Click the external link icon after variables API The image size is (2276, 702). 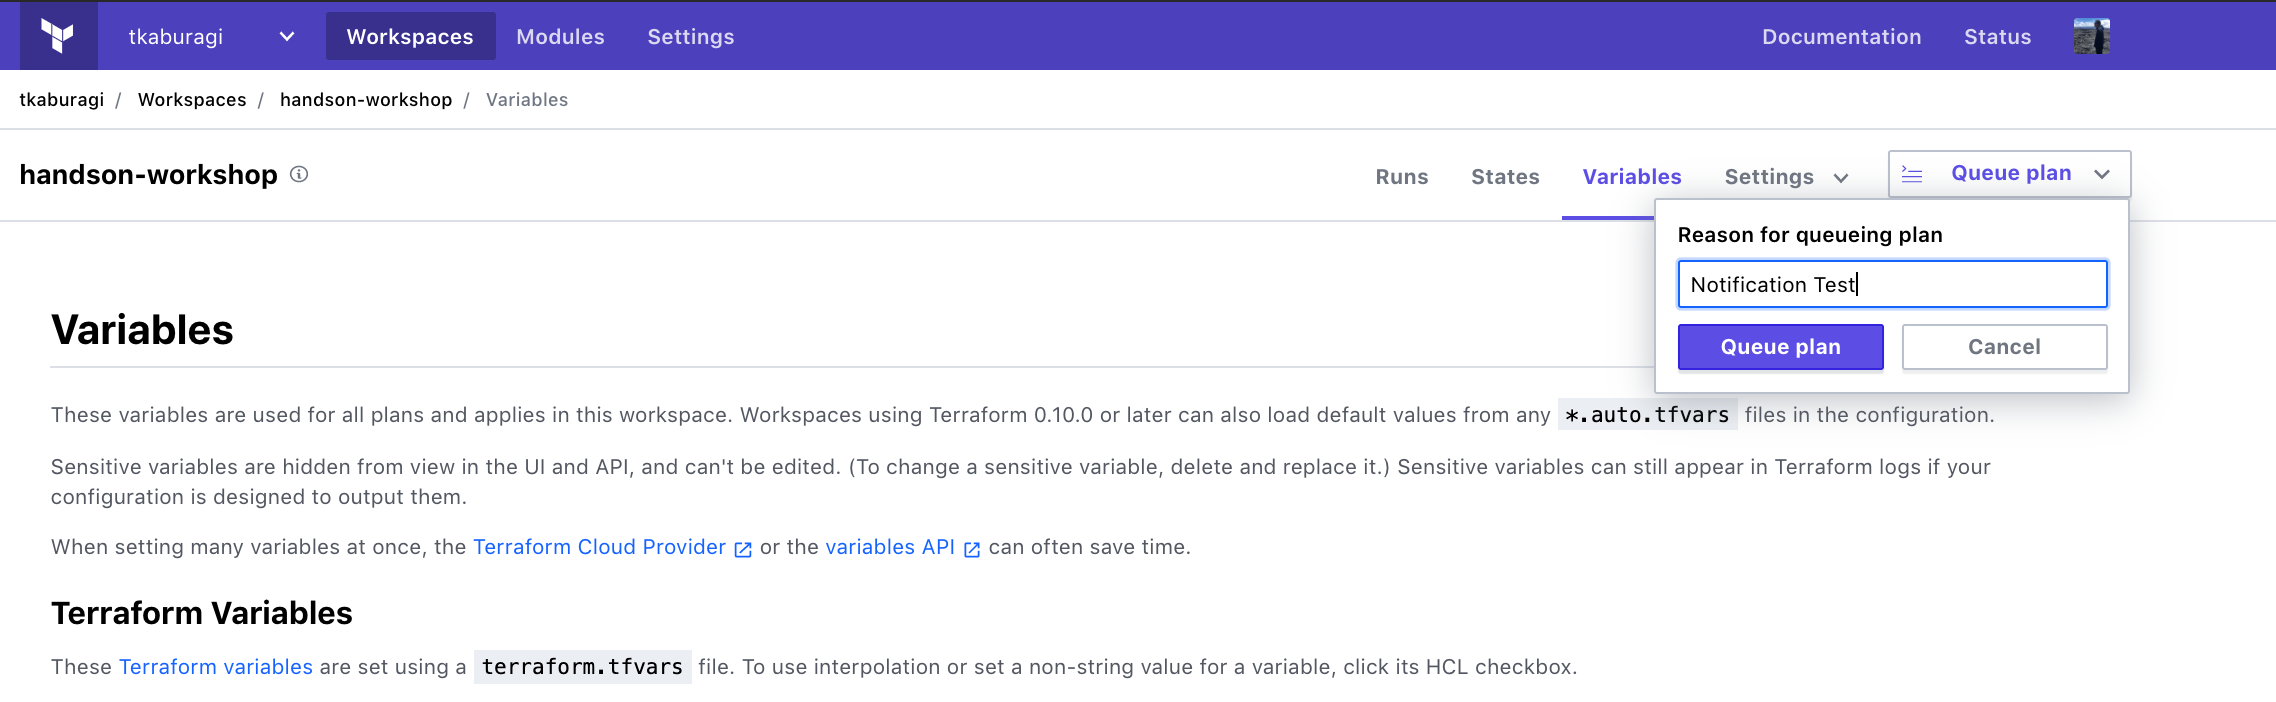point(972,549)
